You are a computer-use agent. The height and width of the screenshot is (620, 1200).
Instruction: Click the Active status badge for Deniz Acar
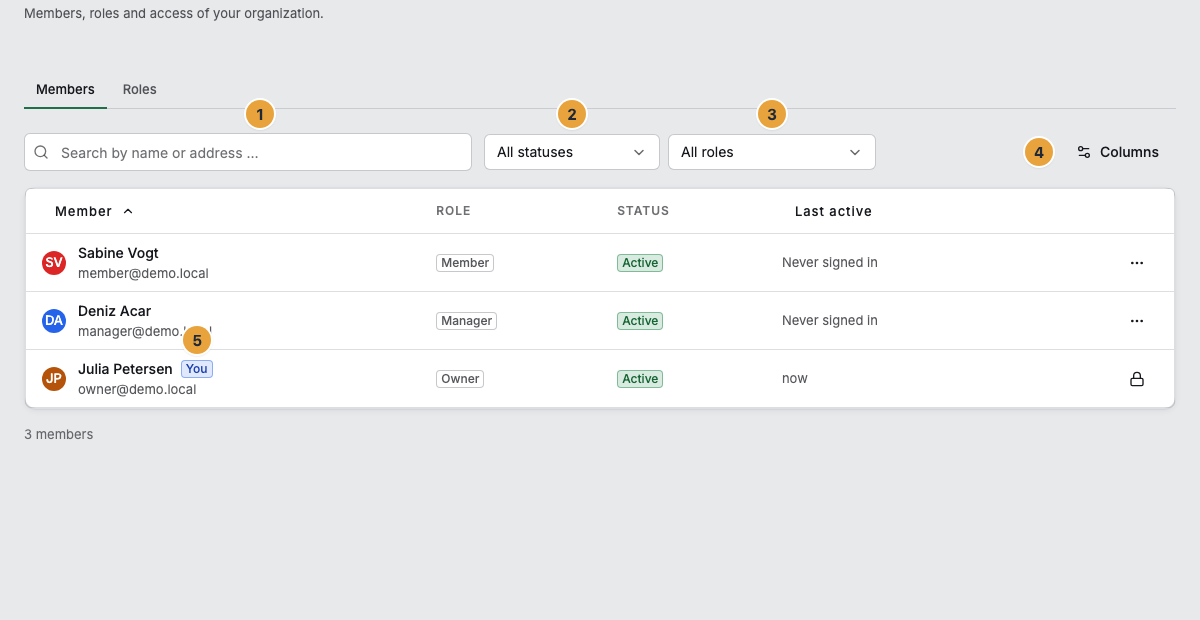640,321
